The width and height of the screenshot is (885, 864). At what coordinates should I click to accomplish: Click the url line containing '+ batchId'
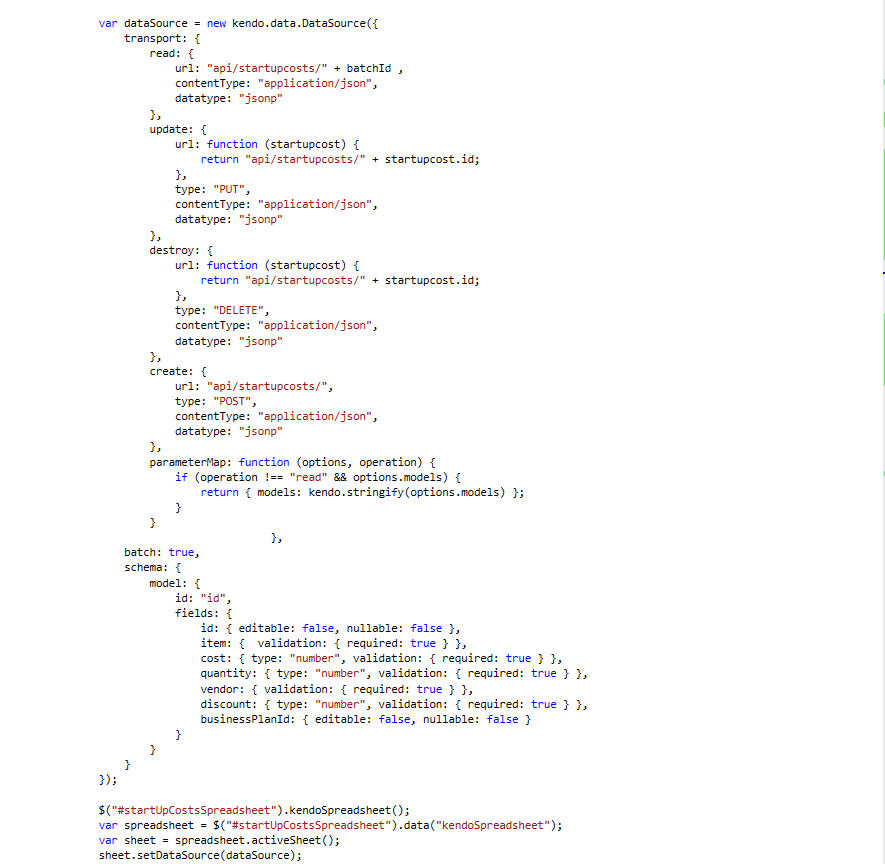[289, 68]
